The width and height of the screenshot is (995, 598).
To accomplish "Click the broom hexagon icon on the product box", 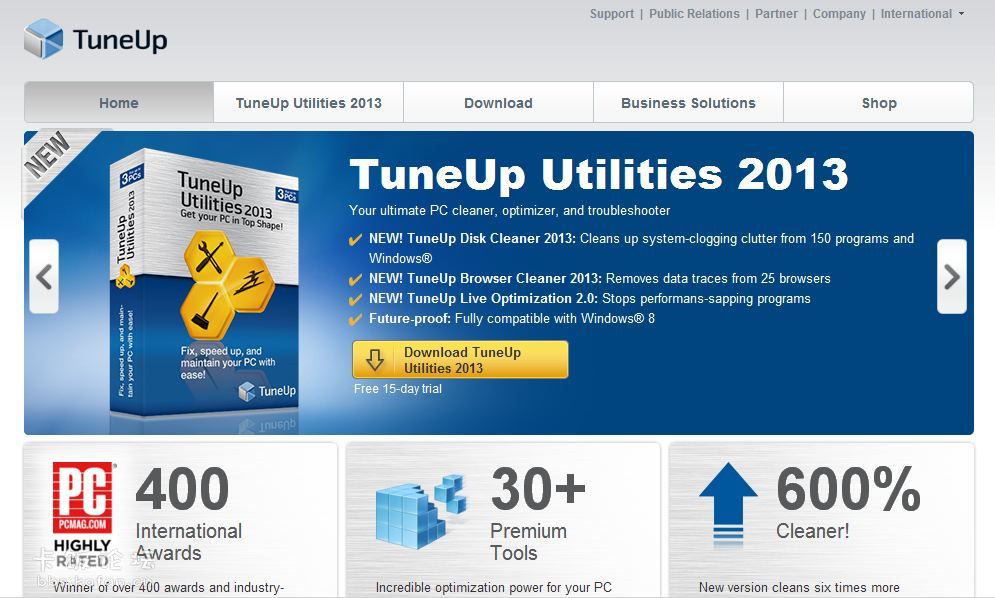I will pos(208,311).
